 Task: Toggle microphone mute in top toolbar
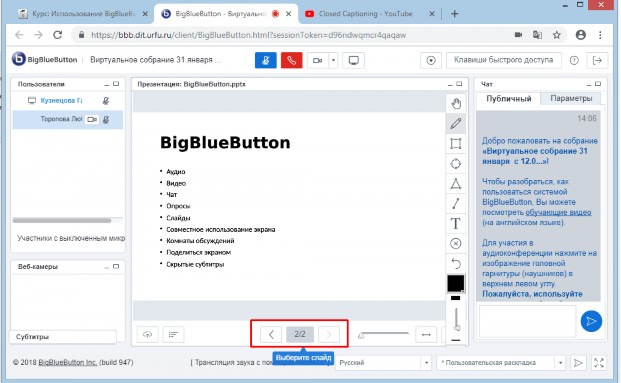tap(266, 61)
